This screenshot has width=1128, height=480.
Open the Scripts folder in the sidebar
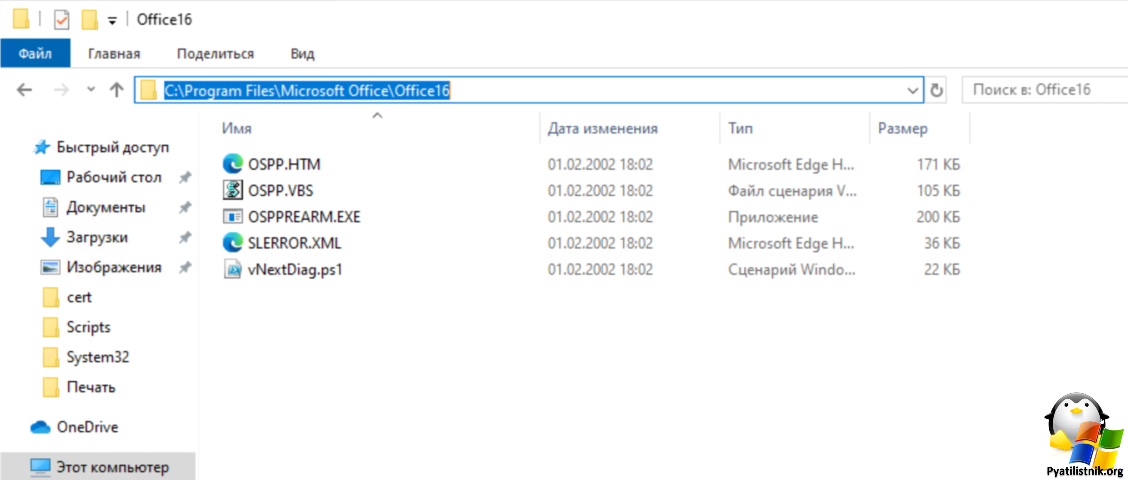tap(88, 327)
